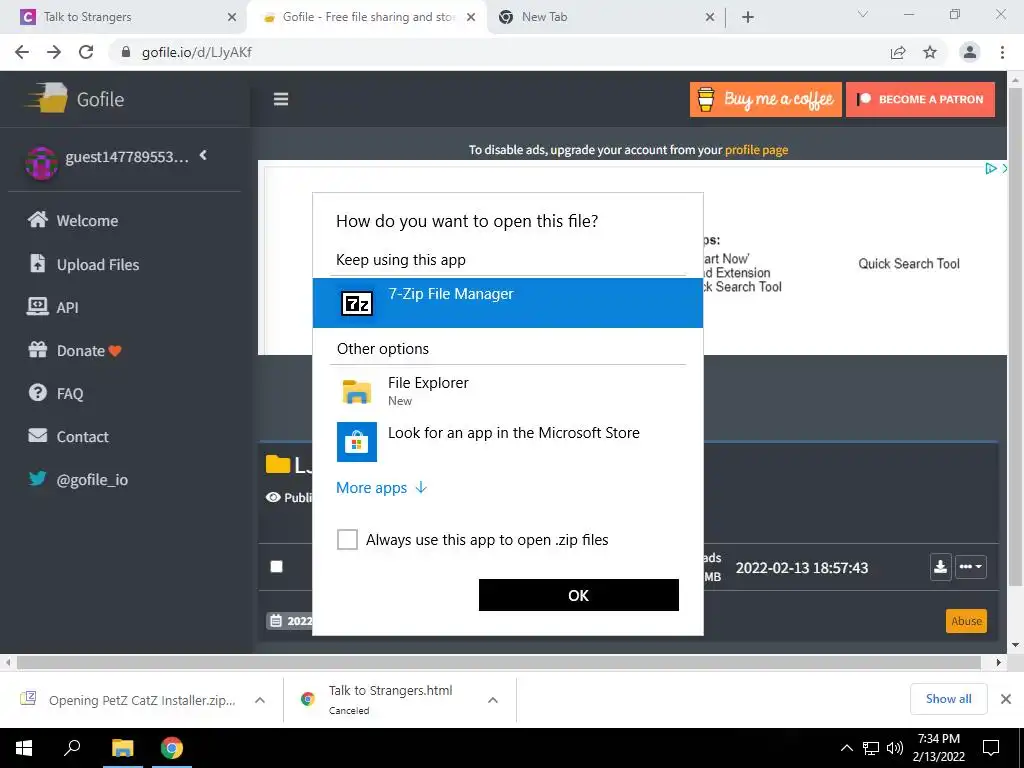Open File Explorer from taskbar
This screenshot has height=768, width=1024.
click(122, 748)
